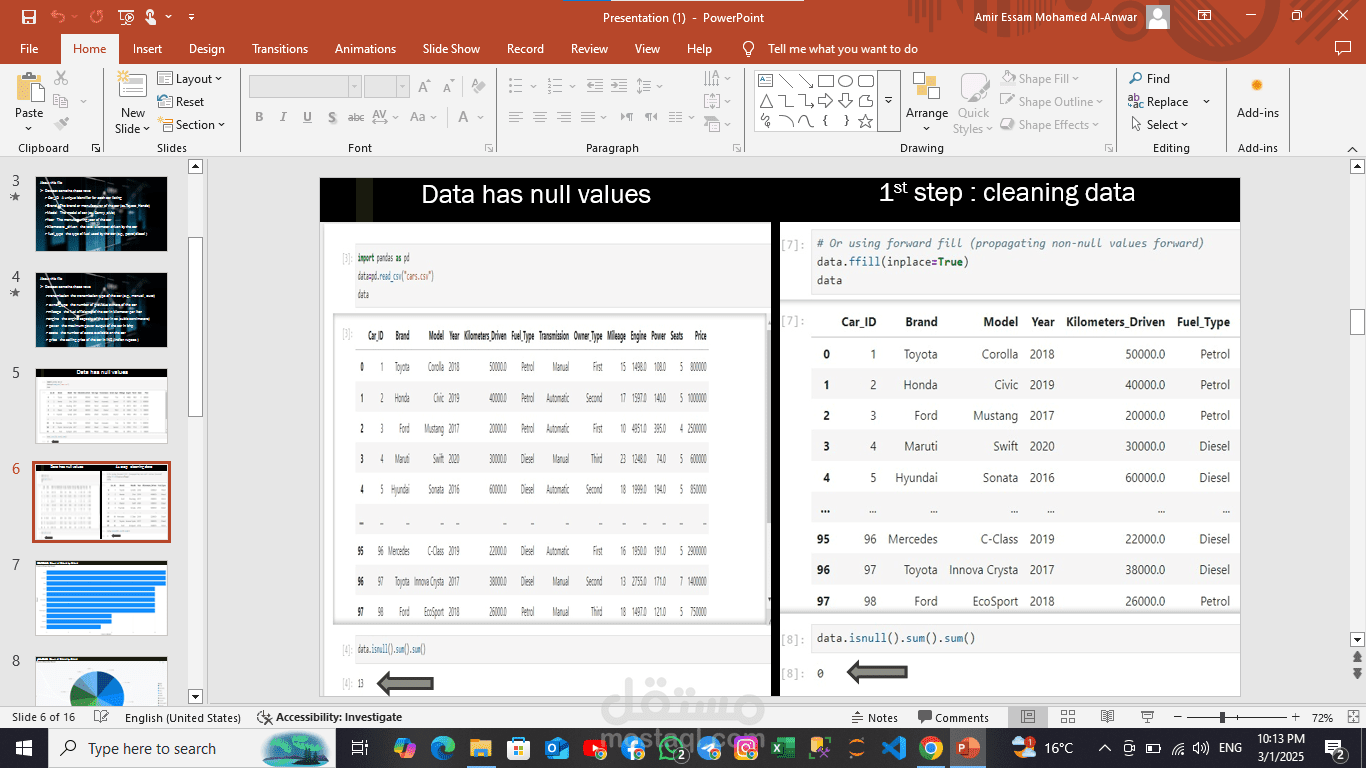The image size is (1366, 768).
Task: Select the Triangle shape in the gallery
Action: [765, 101]
